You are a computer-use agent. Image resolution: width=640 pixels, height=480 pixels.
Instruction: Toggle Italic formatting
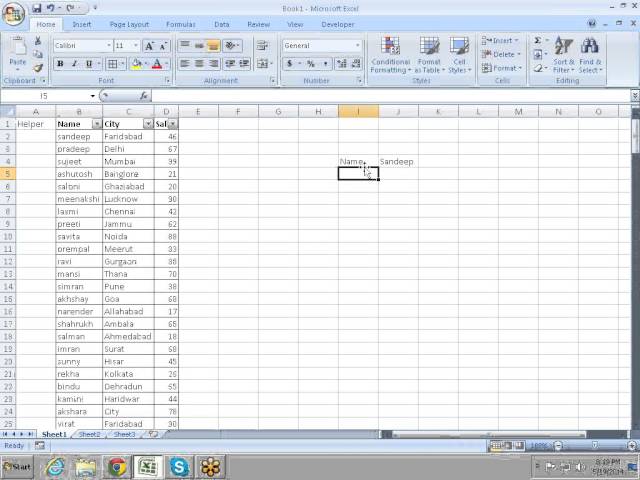(74, 64)
